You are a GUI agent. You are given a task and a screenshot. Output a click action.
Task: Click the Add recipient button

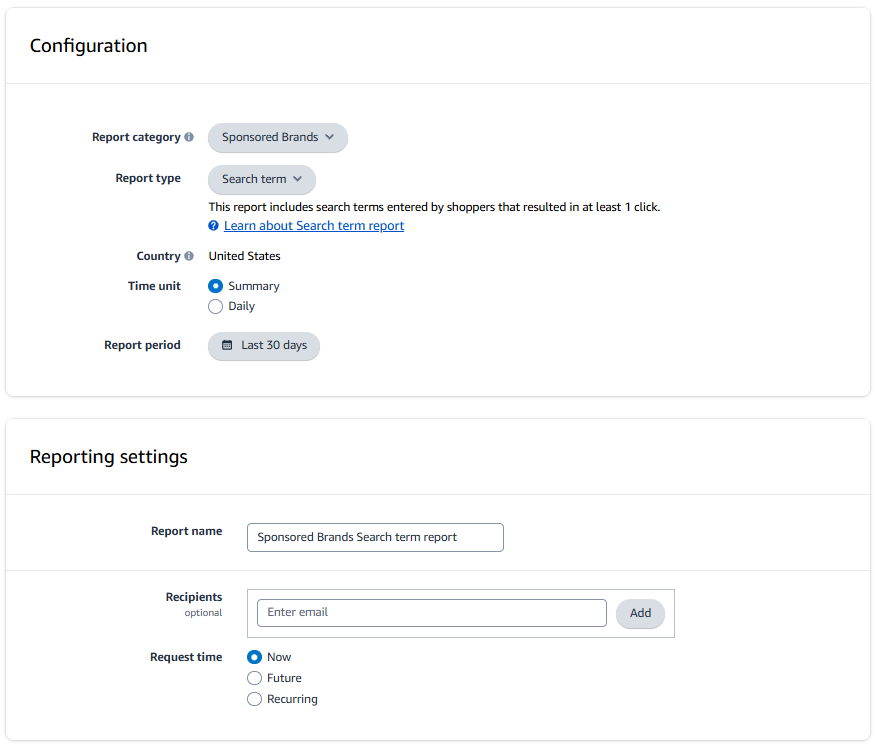point(640,613)
